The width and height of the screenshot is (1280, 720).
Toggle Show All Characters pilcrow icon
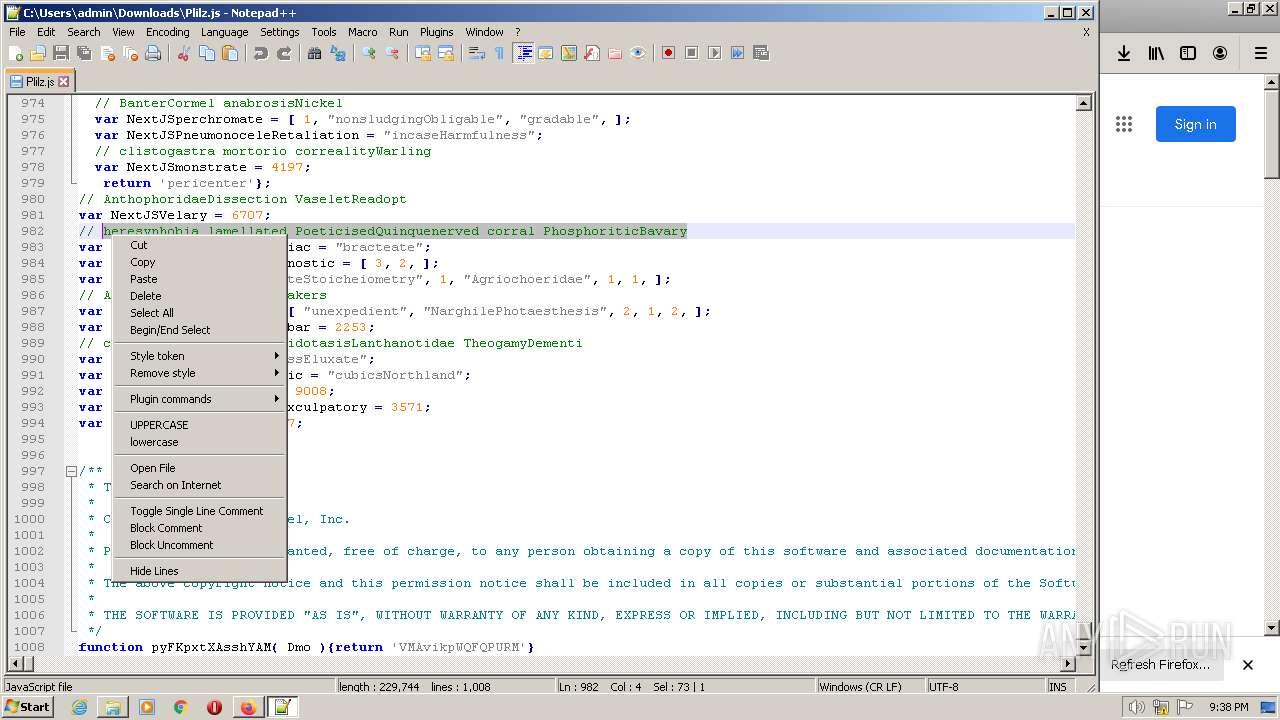[x=500, y=53]
